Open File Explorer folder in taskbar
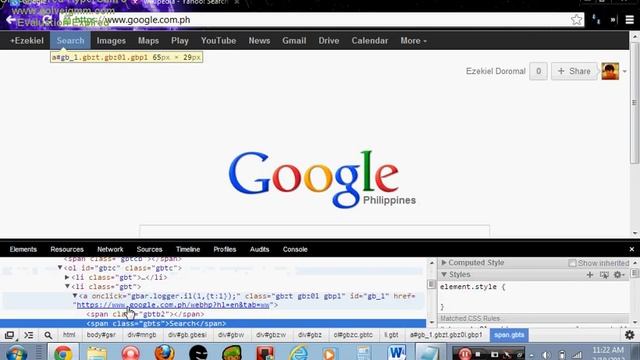Image resolution: width=640 pixels, height=360 pixels. pyautogui.click(x=97, y=353)
